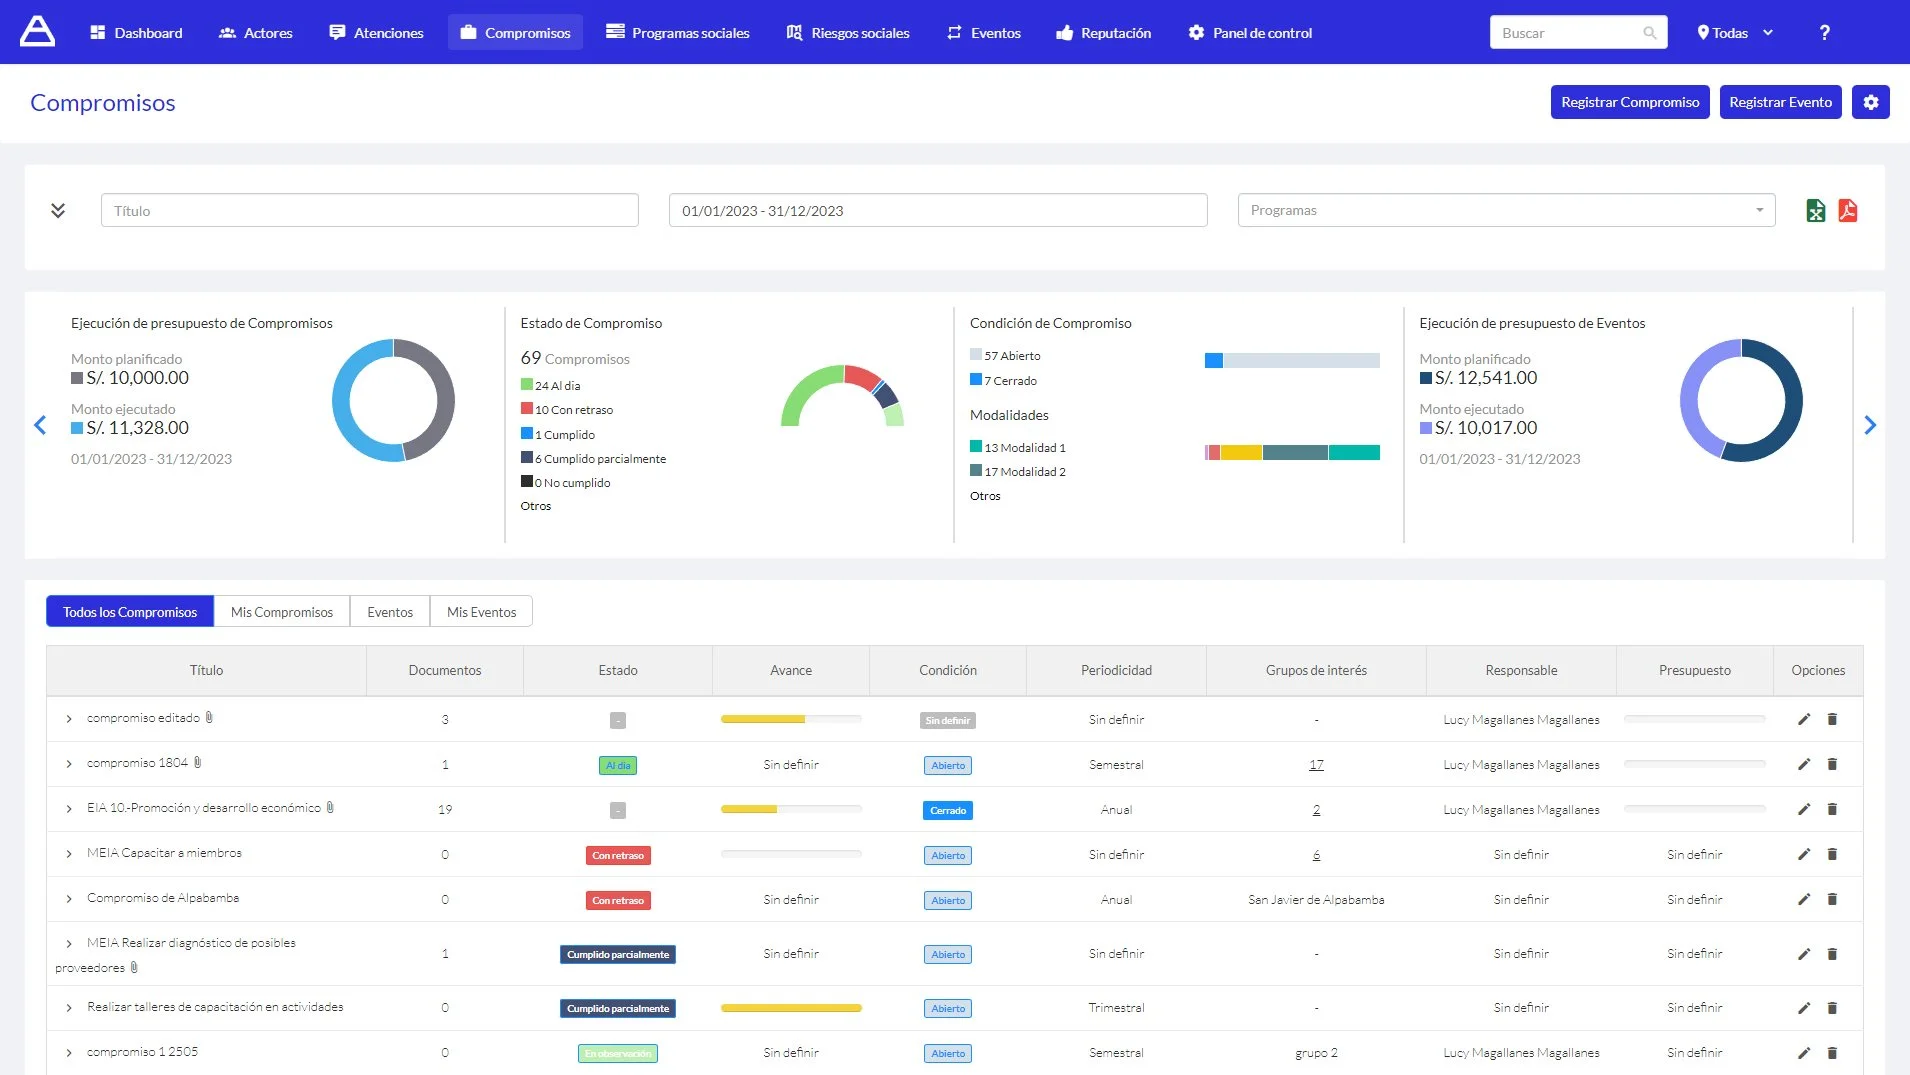This screenshot has width=1910, height=1075.
Task: Export the list to Excel
Action: (x=1816, y=211)
